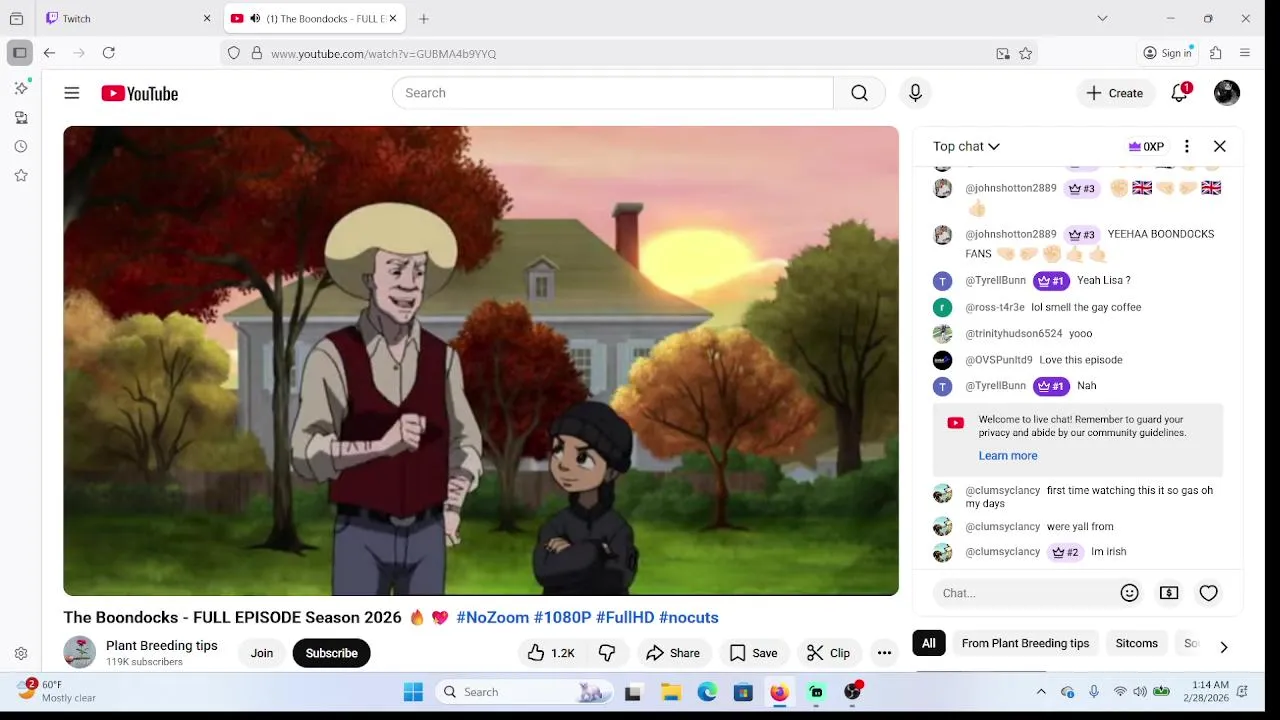Open account avatar menu
This screenshot has width=1280, height=720.
tap(1227, 93)
